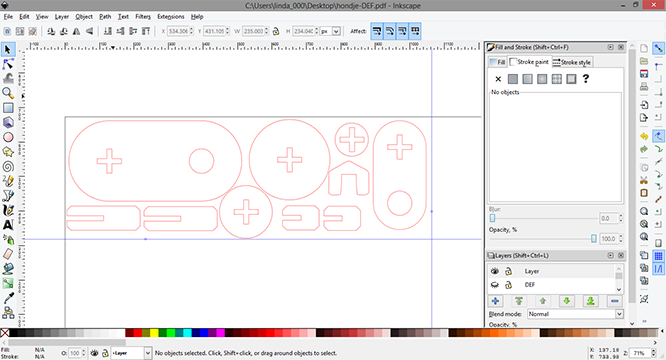Click the yellow Undo arrow
The height and width of the screenshot is (360, 666).
(644, 136)
